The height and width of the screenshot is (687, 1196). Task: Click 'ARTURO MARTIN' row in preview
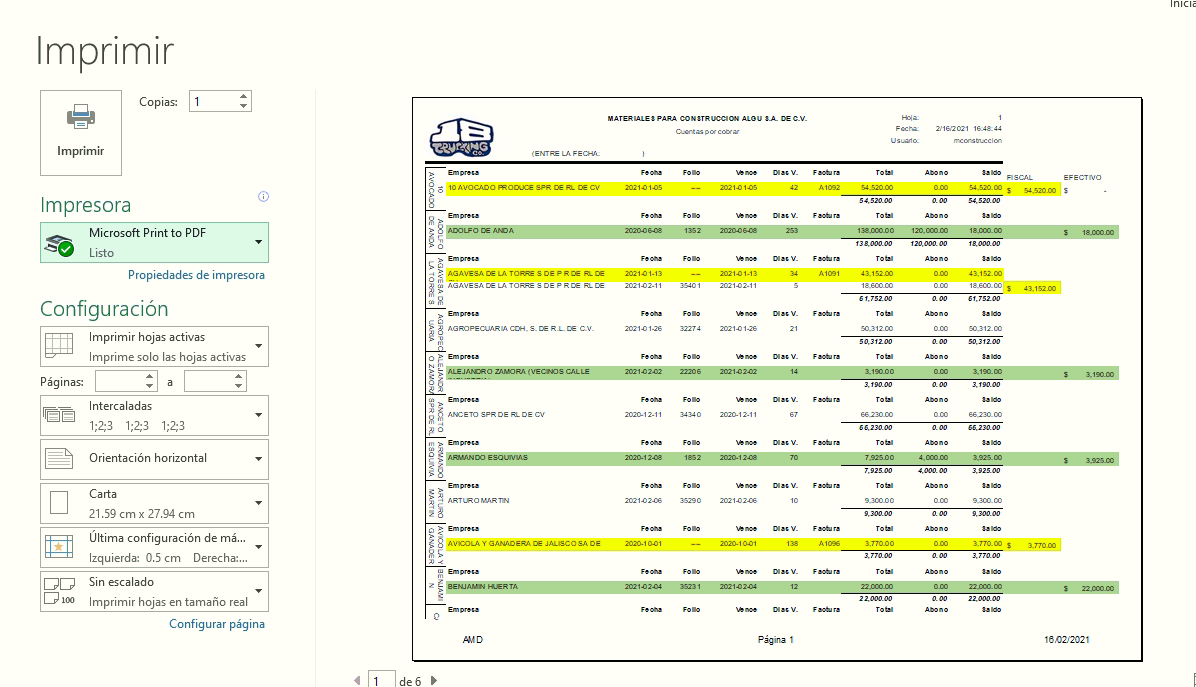pyautogui.click(x=725, y=501)
